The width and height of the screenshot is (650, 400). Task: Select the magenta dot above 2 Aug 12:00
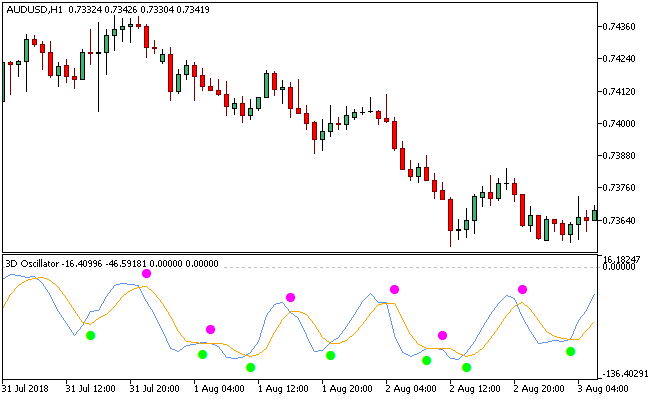(x=442, y=335)
